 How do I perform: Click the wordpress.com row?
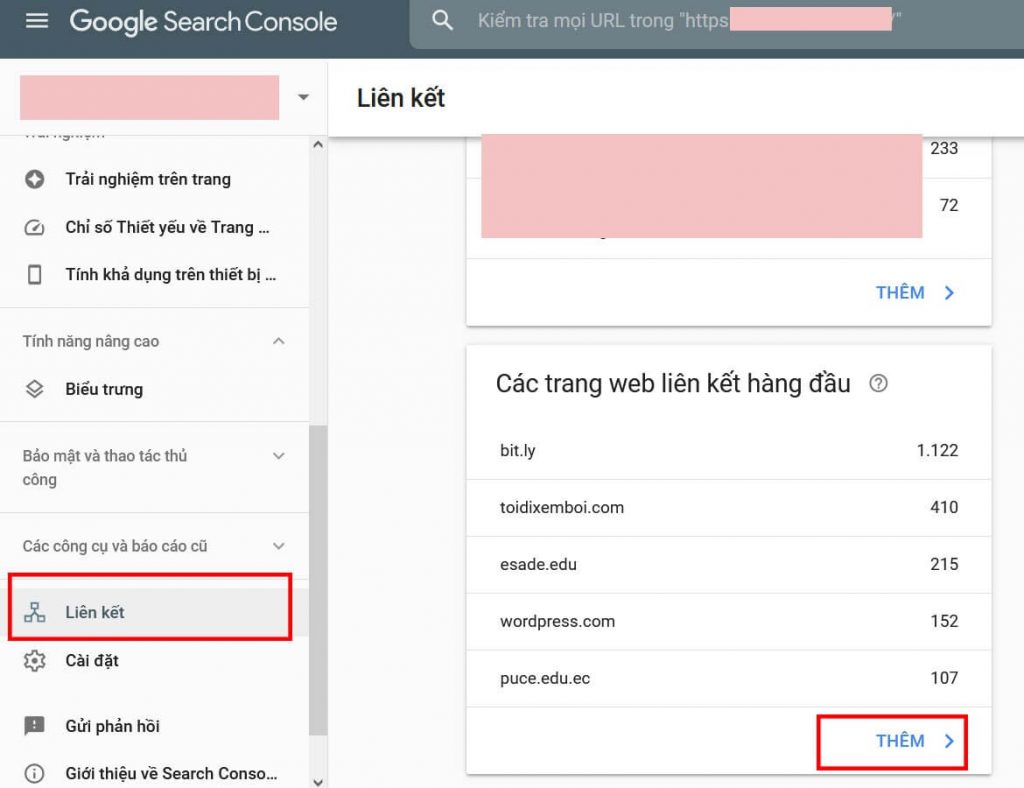pyautogui.click(x=729, y=622)
